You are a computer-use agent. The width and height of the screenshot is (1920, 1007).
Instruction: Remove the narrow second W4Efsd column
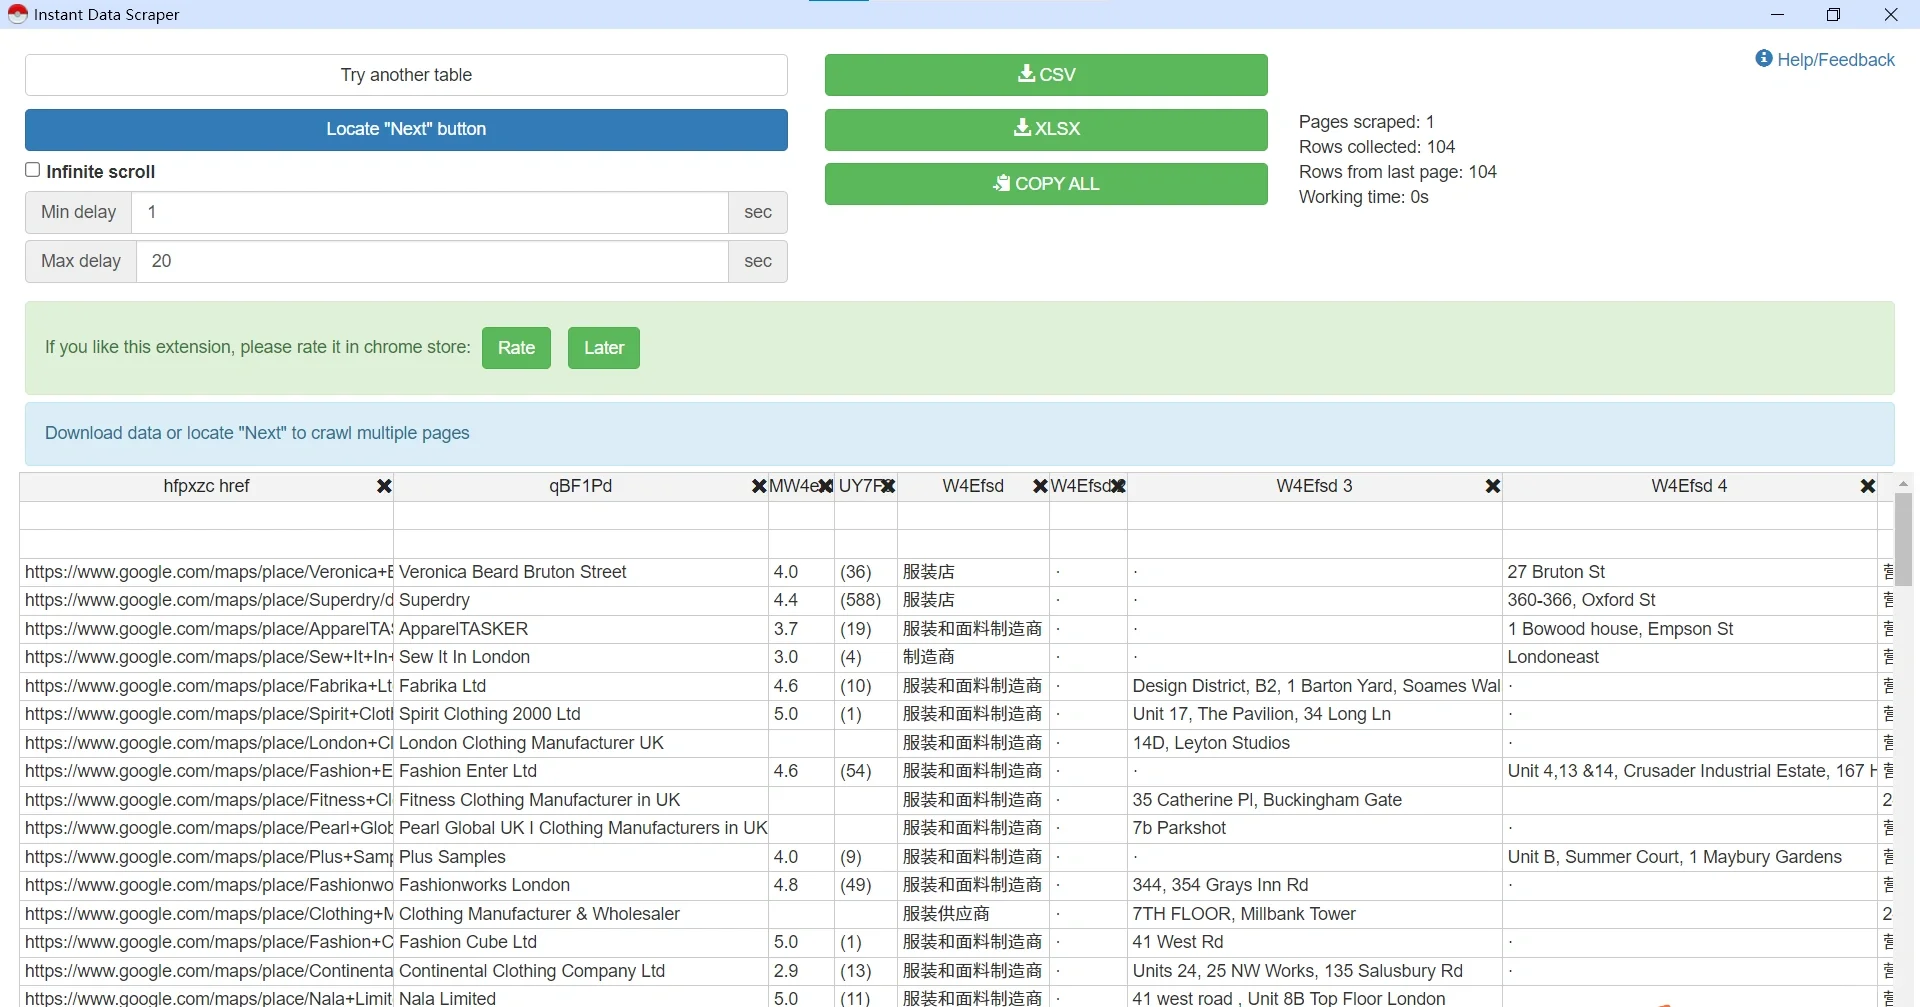point(1118,486)
